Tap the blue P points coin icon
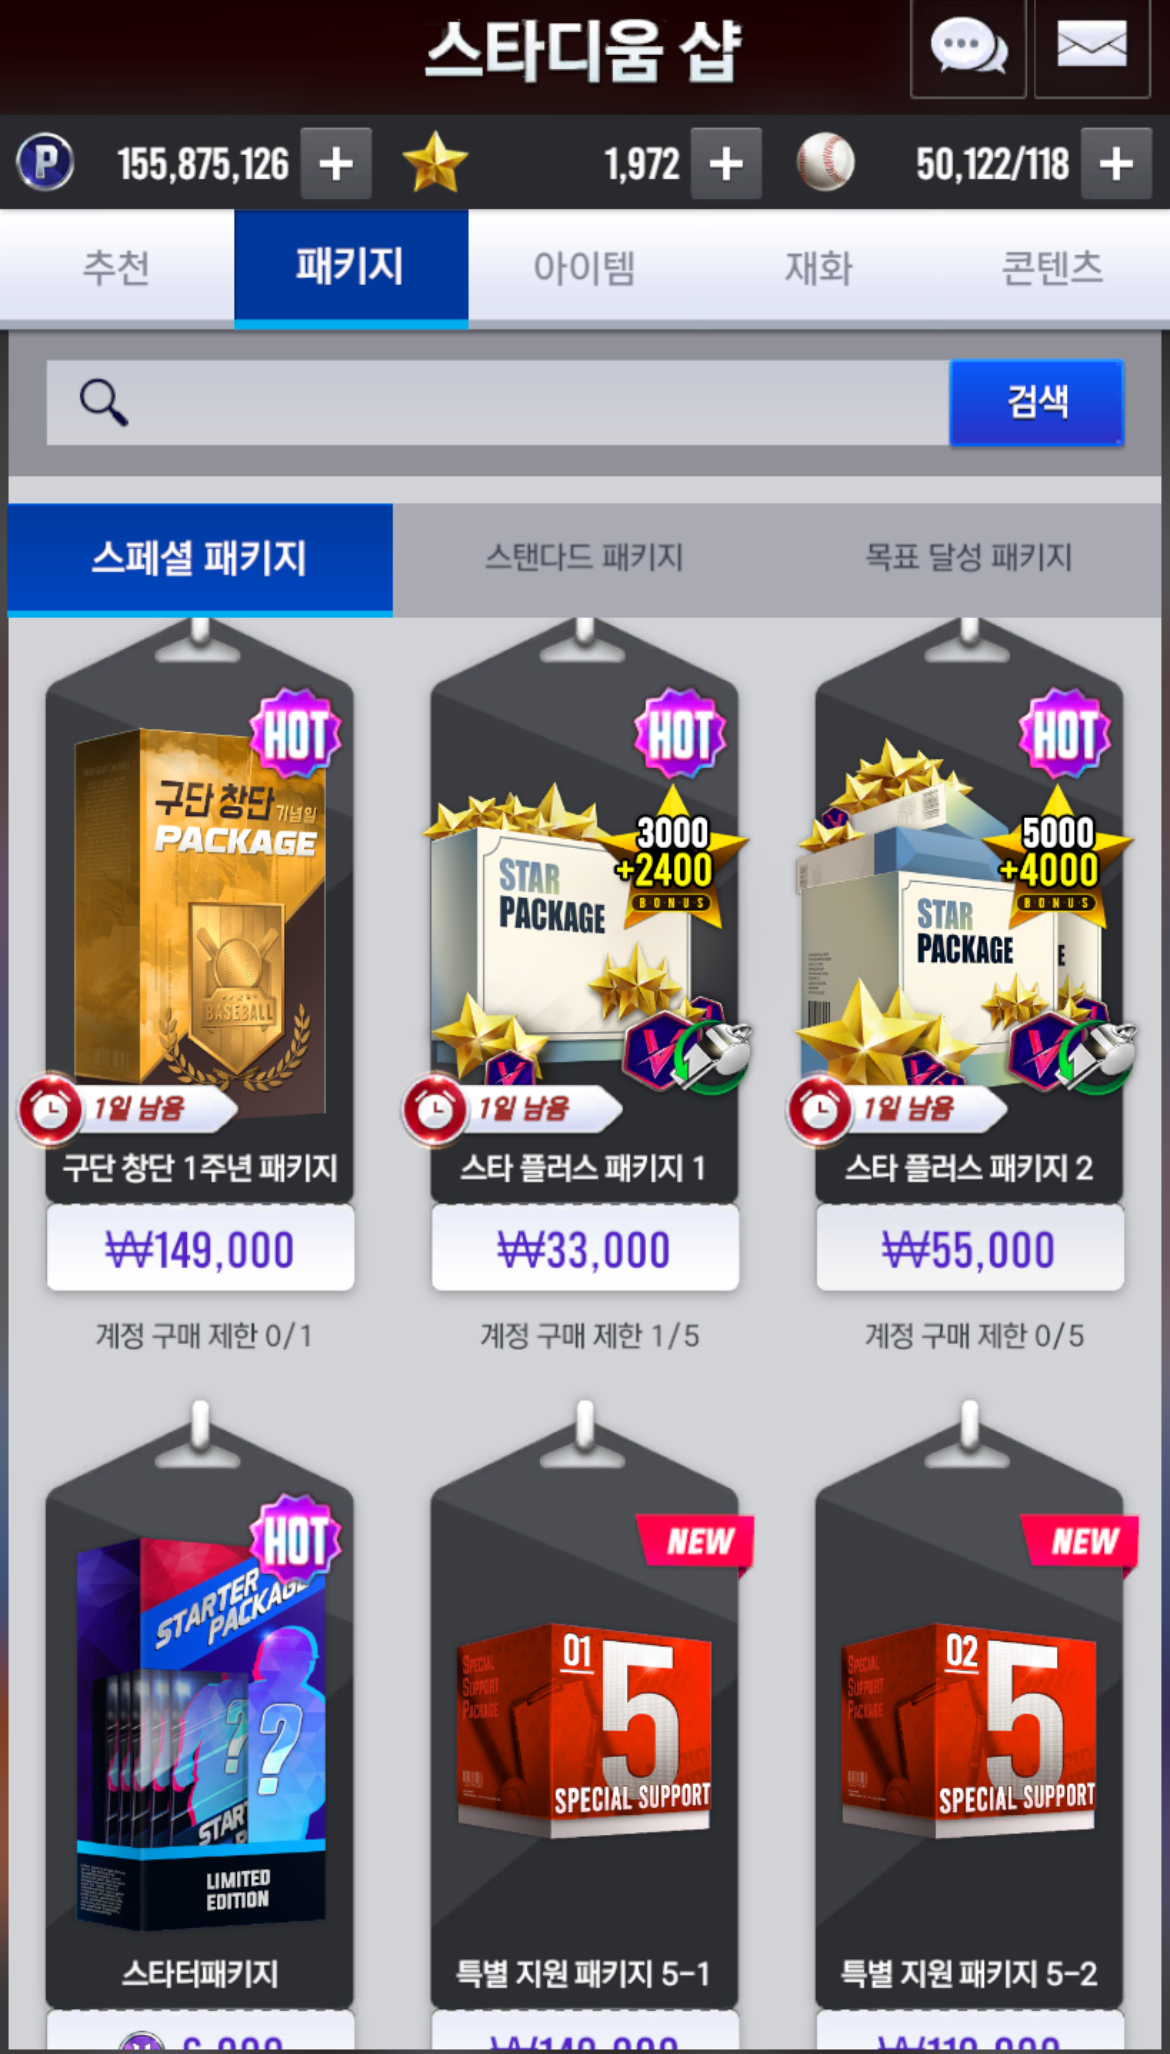 pos(45,162)
